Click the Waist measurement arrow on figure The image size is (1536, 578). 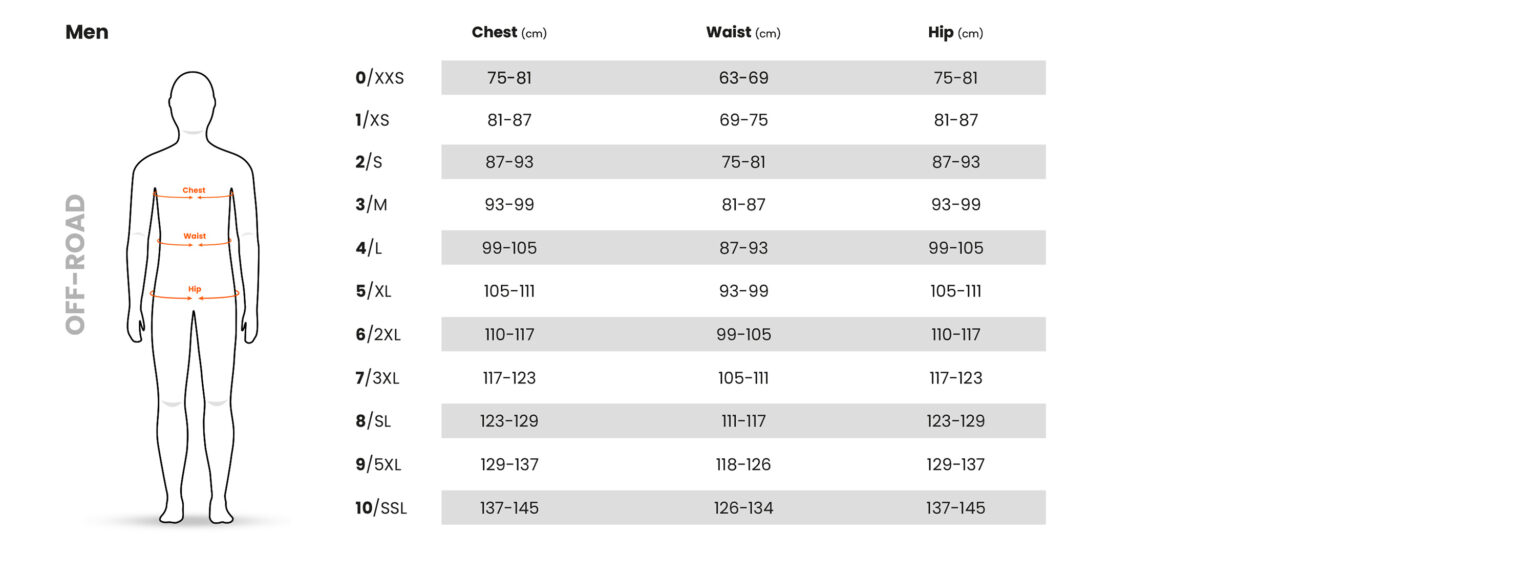click(194, 242)
